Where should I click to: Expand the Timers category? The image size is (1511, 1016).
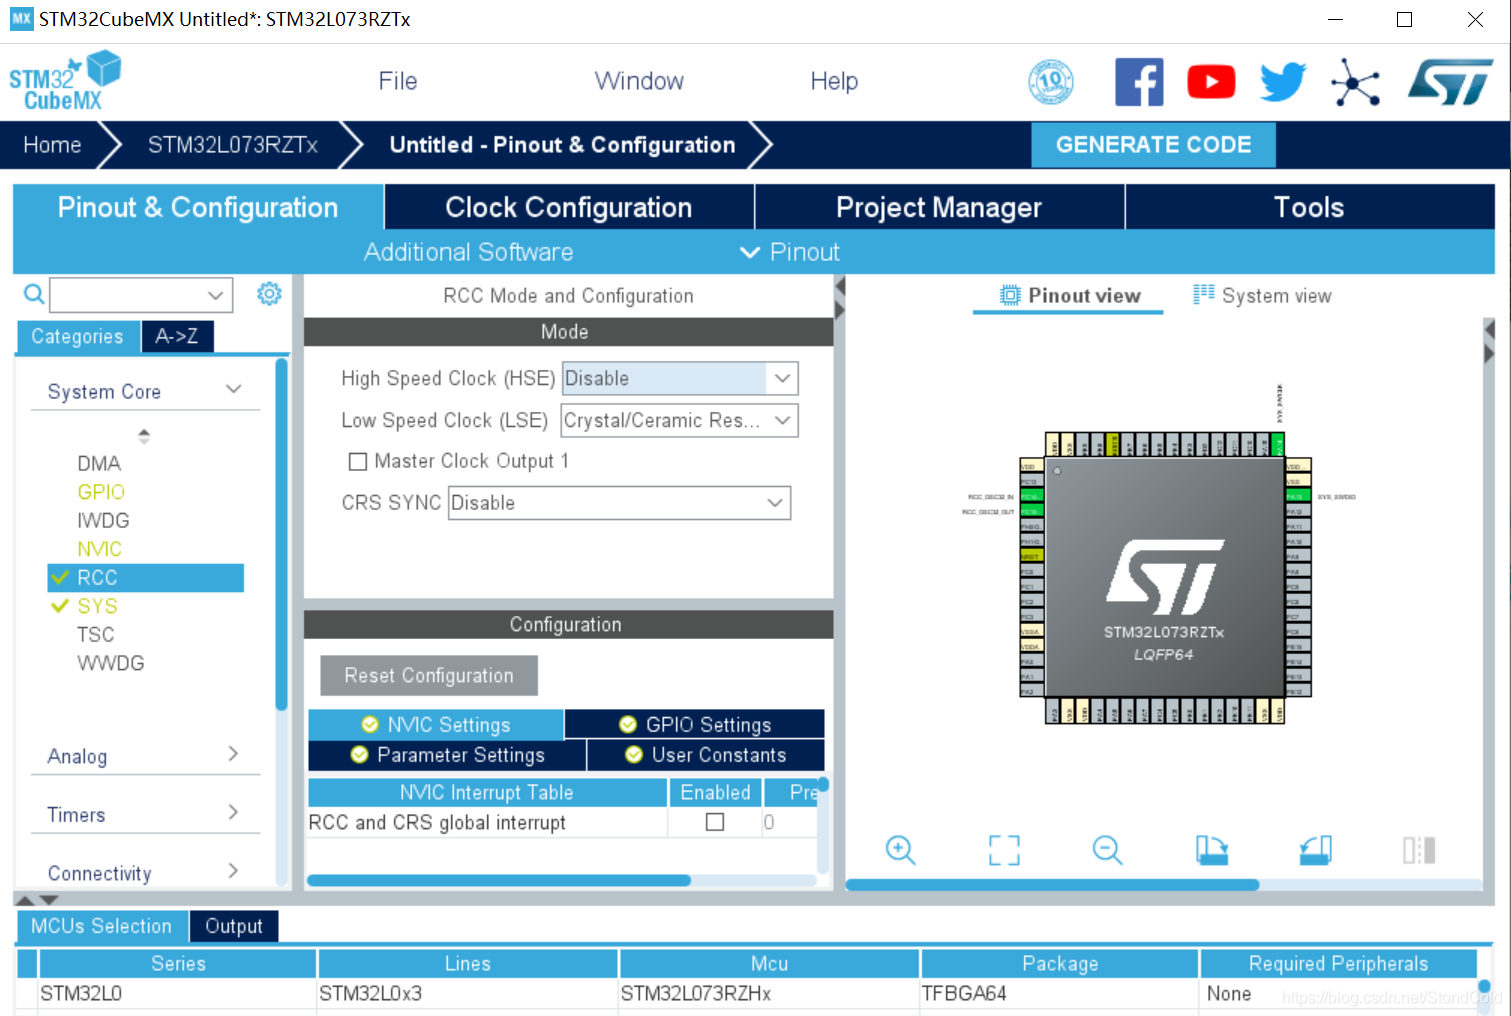[x=233, y=812]
